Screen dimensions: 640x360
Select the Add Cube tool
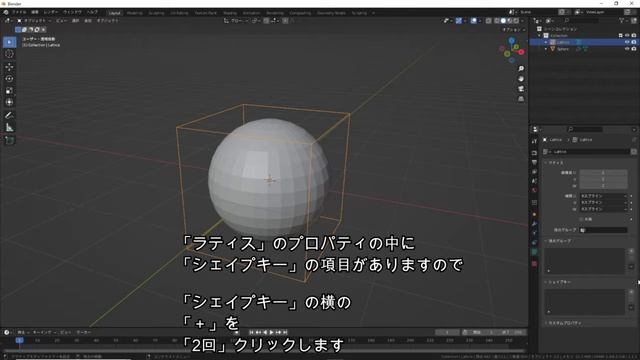(9, 140)
